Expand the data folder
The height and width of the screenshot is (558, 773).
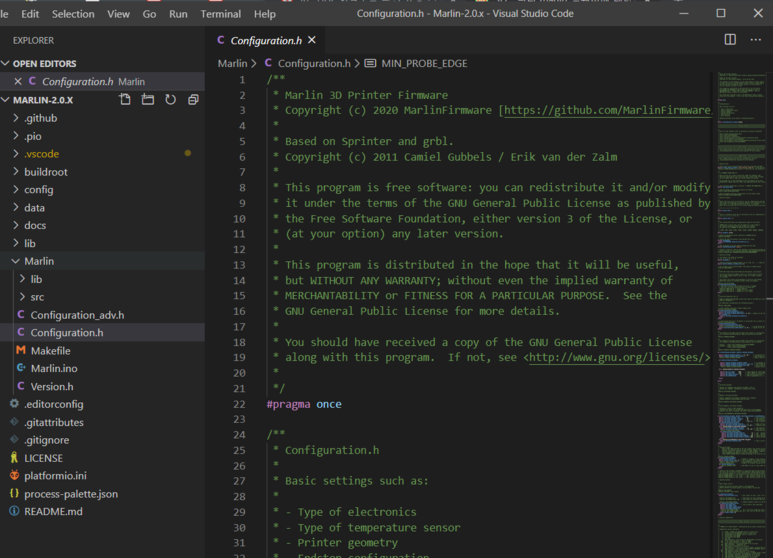tap(16, 207)
